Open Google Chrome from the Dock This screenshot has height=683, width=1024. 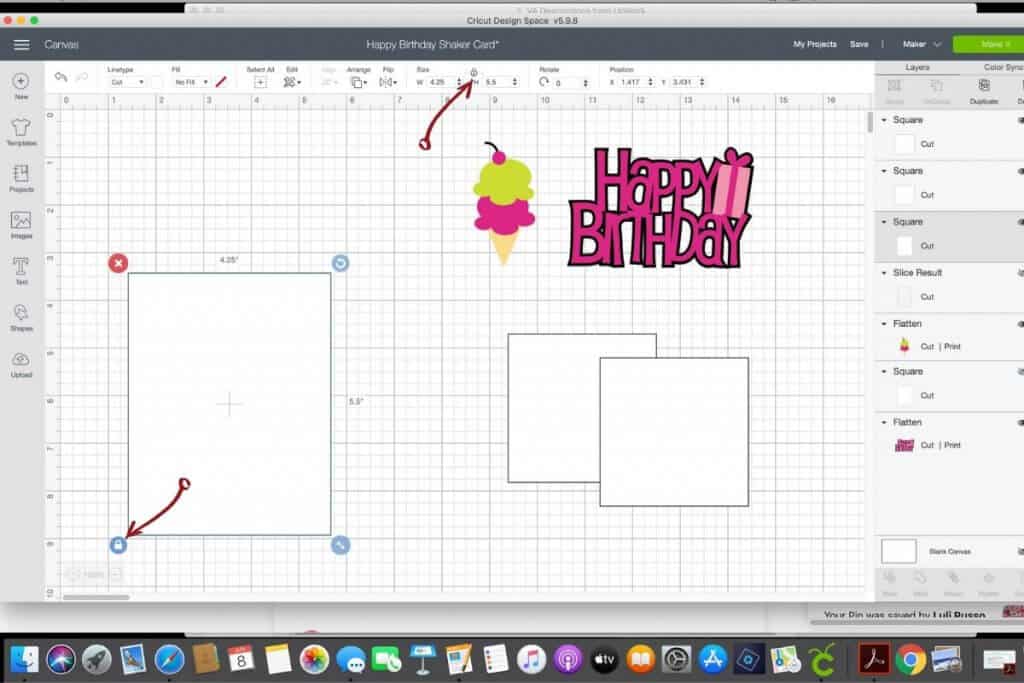[x=910, y=659]
